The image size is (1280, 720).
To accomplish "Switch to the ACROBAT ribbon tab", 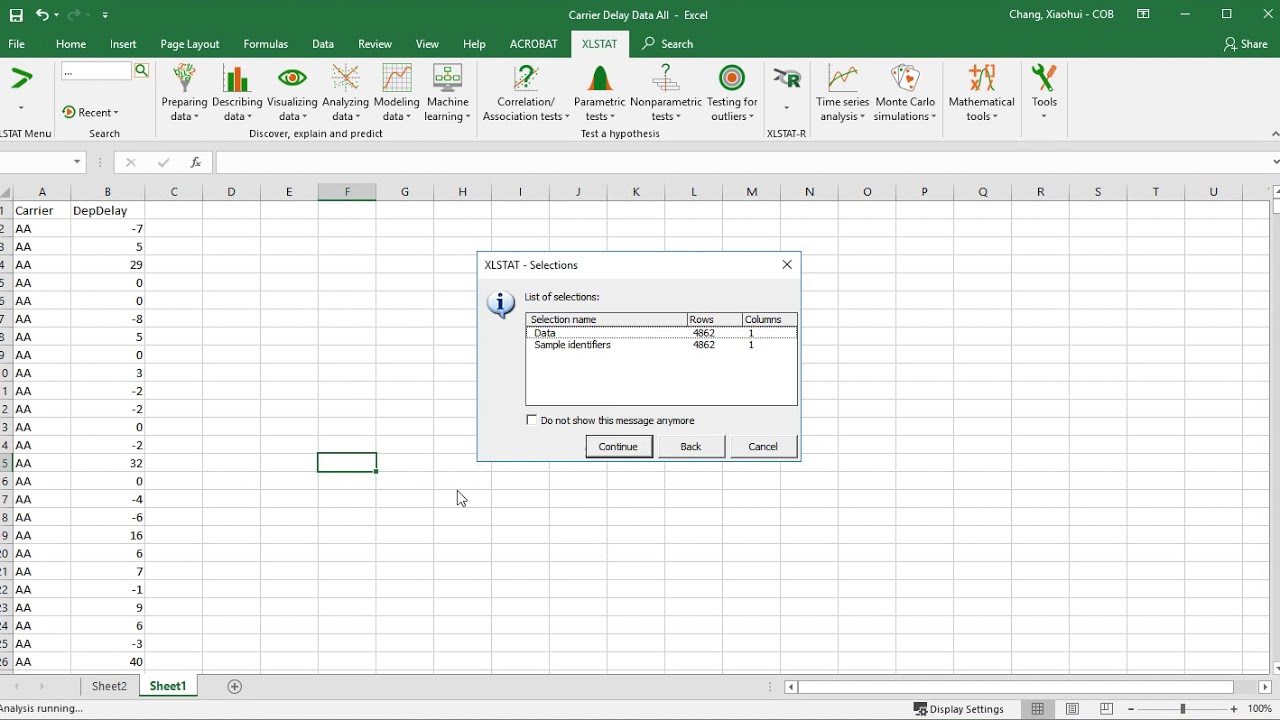I will click(x=534, y=44).
